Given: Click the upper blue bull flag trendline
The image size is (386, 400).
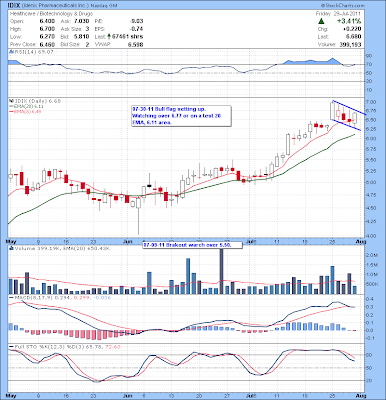Looking at the screenshot, I should click(349, 107).
